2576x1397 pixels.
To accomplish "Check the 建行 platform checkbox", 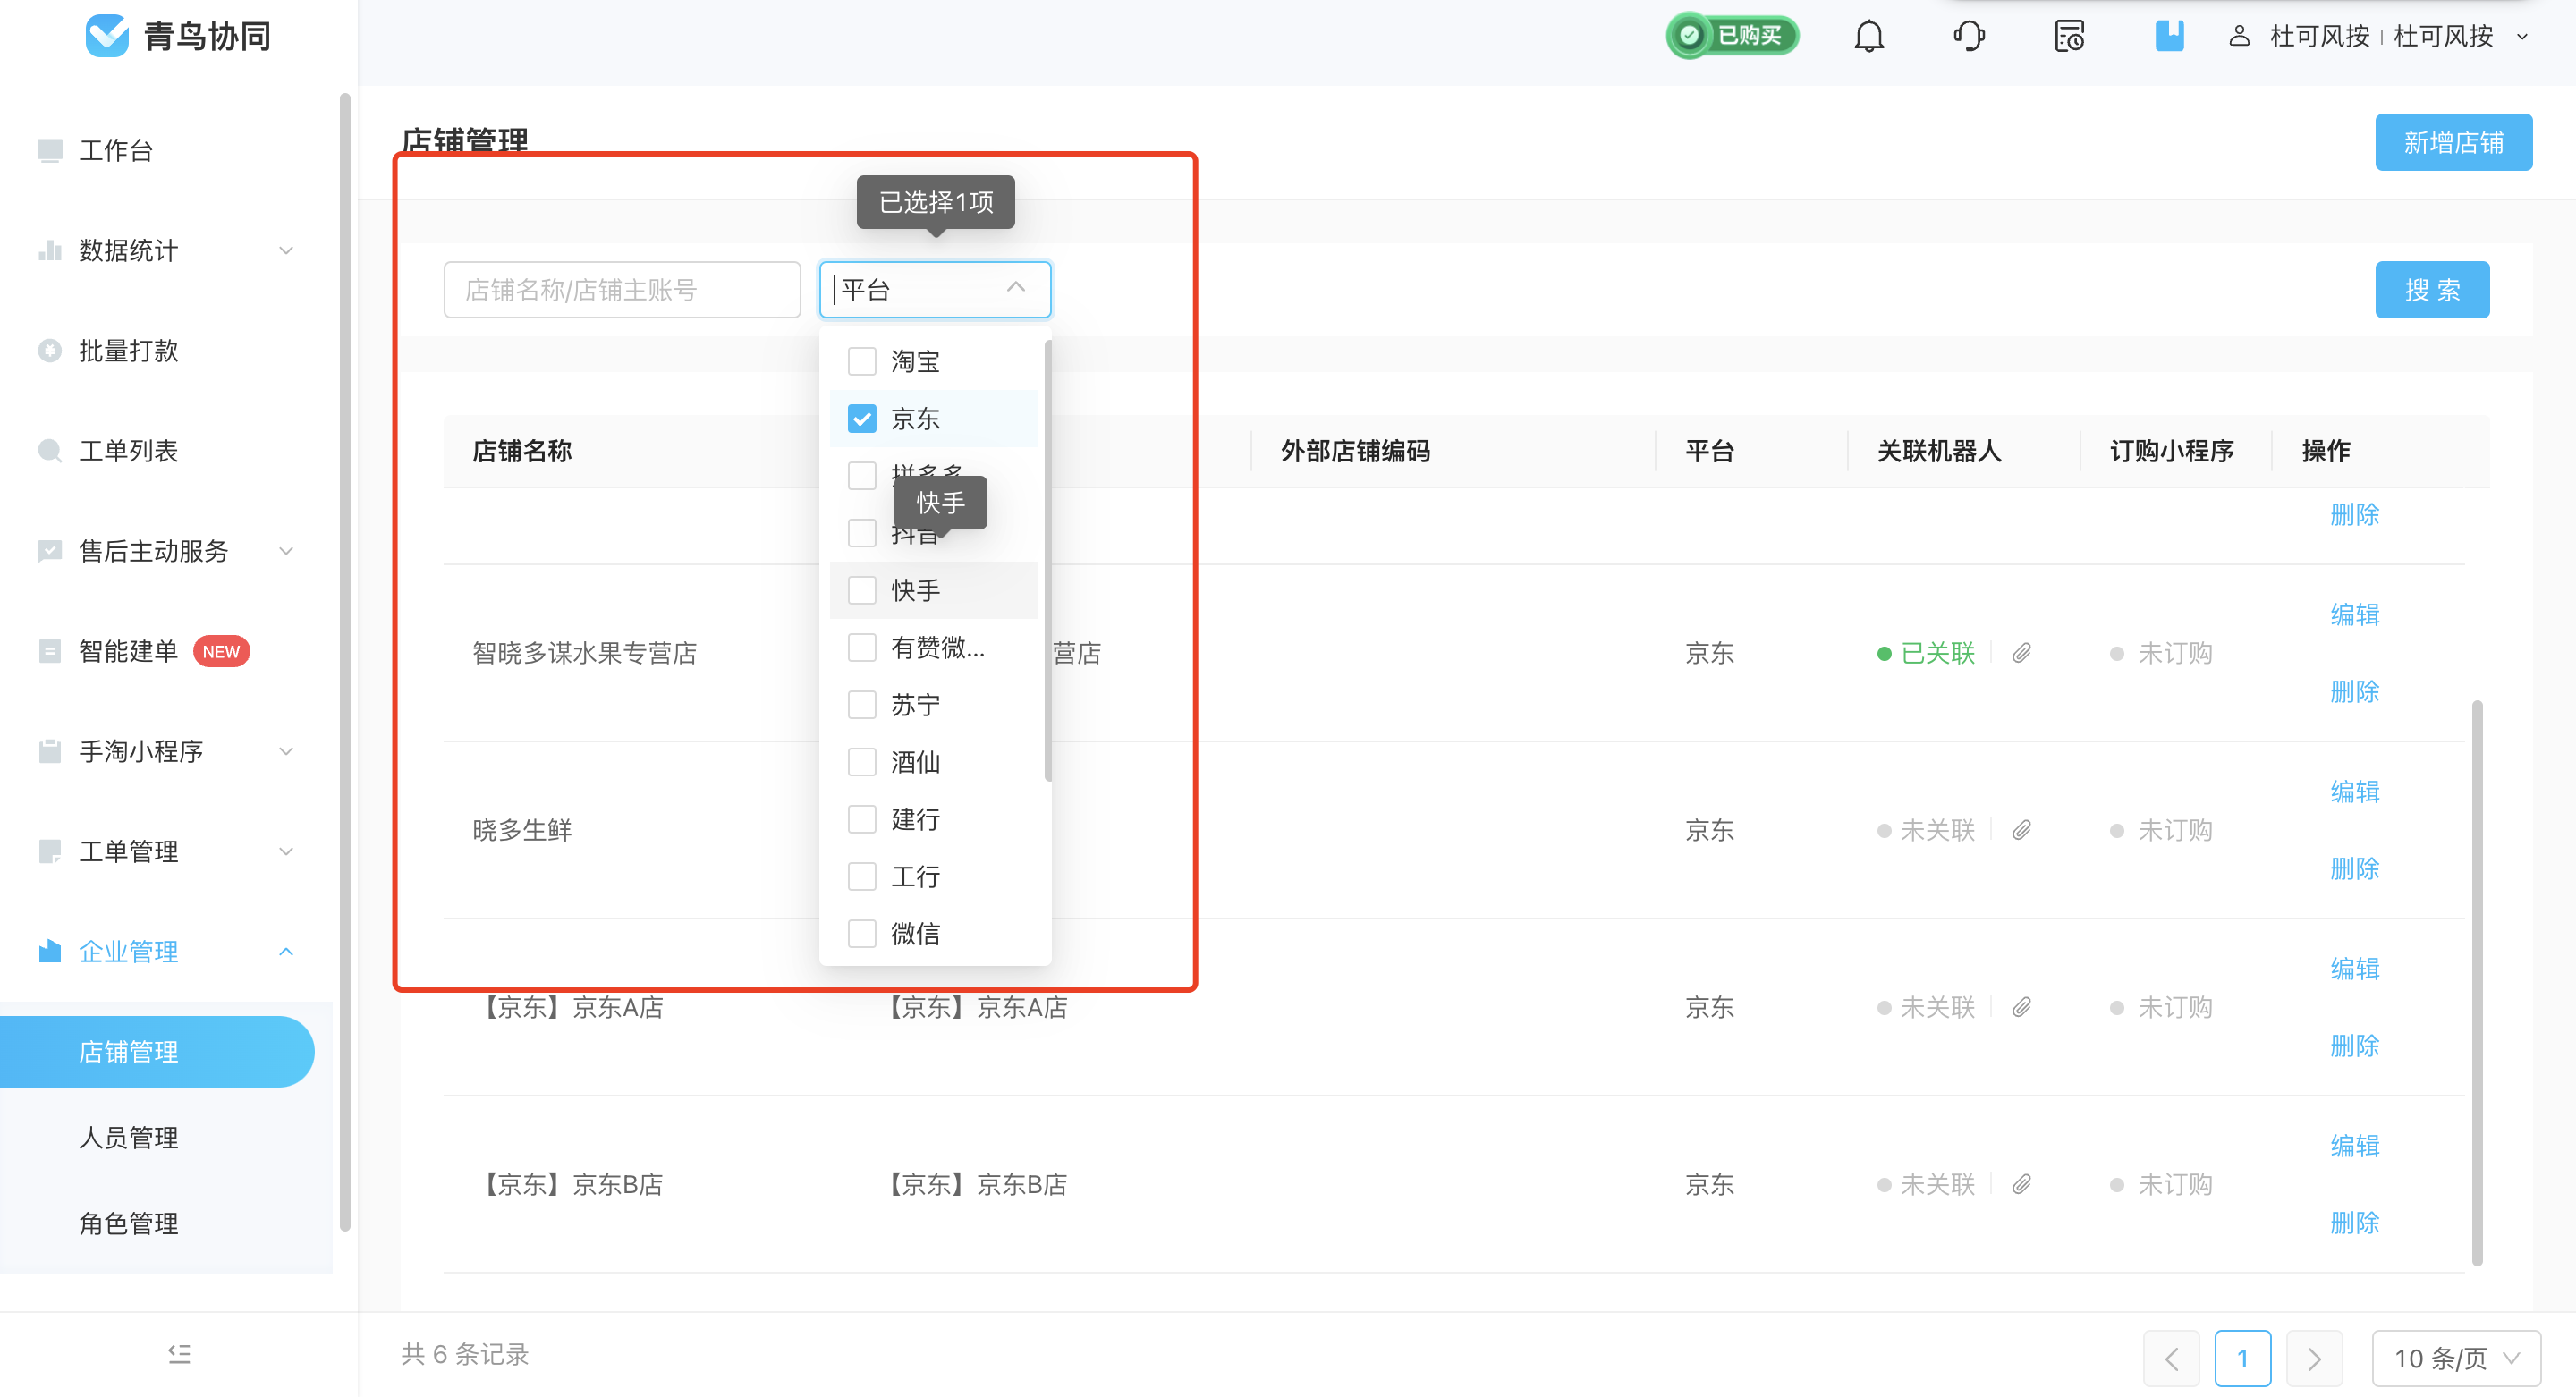I will click(861, 819).
